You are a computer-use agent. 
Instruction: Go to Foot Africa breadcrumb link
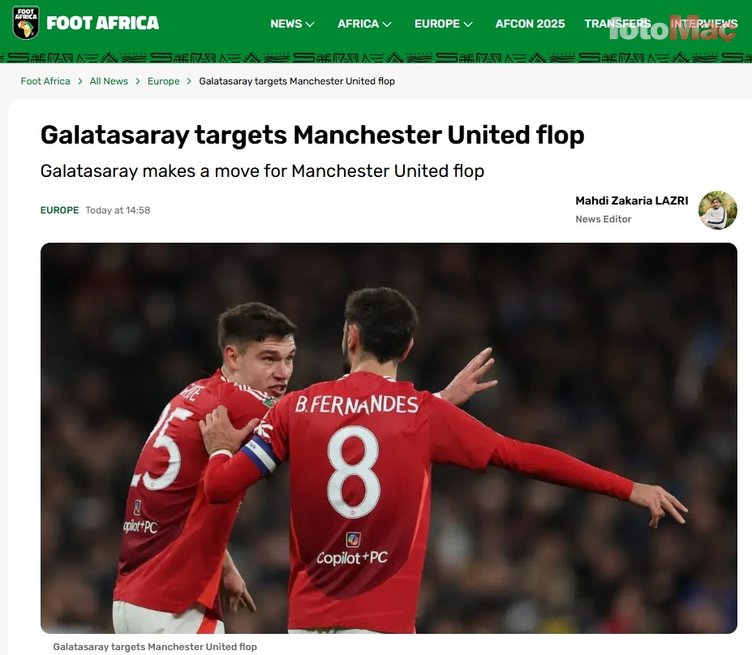tap(45, 81)
